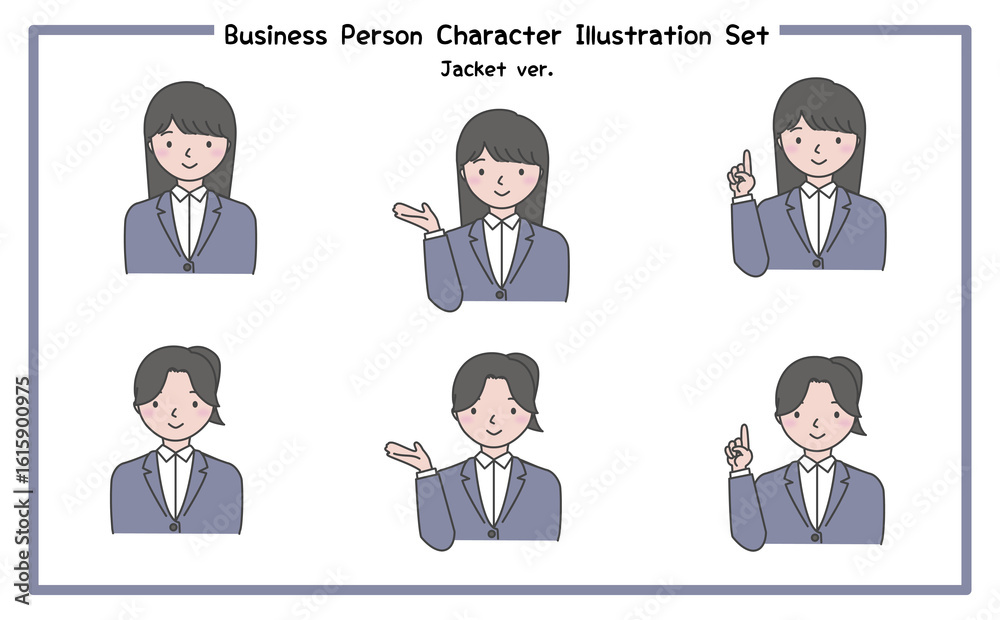Select the long-haired woman presenting with open palm
Image resolution: width=1000 pixels, height=620 pixels.
coord(481,210)
